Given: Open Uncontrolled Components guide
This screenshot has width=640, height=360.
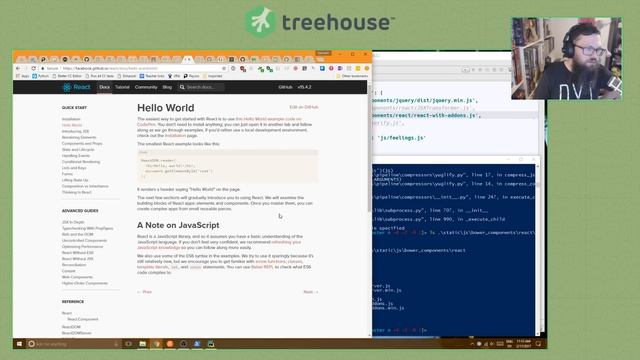Looking at the screenshot, I should tap(84, 240).
